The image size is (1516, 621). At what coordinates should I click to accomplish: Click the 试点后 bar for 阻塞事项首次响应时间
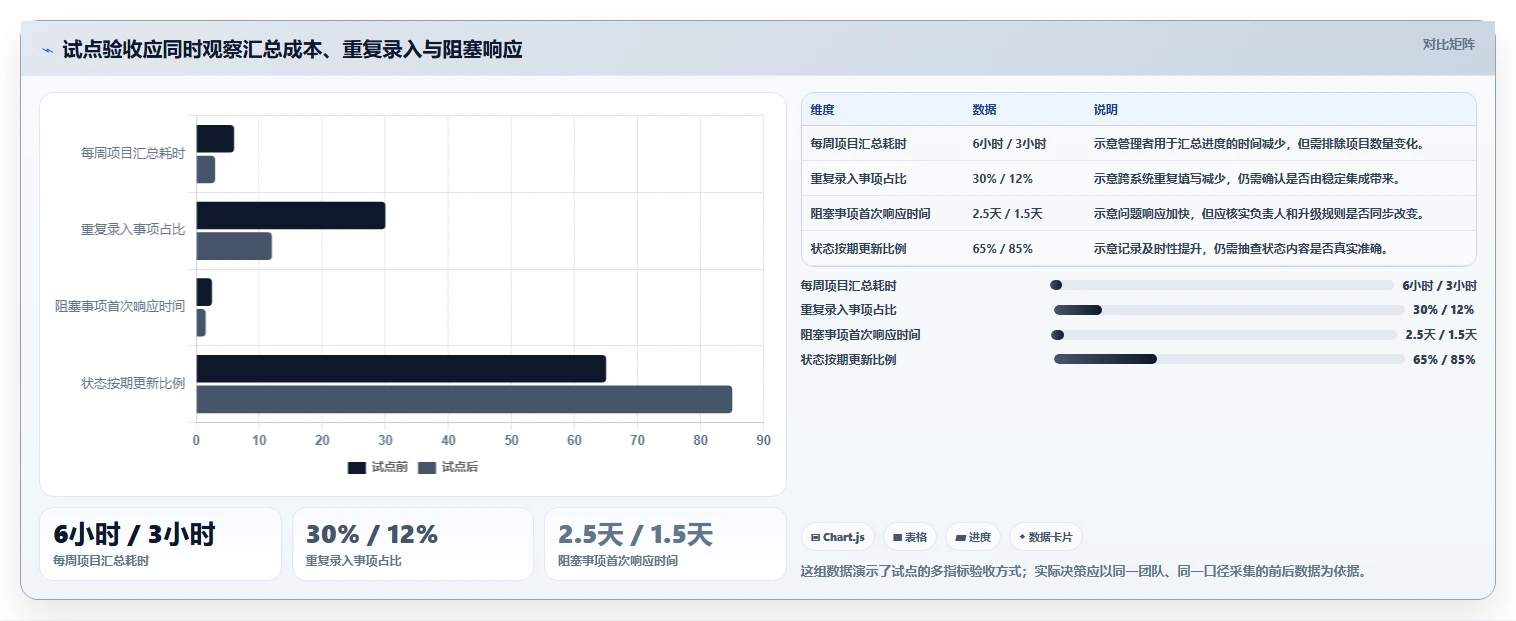[x=201, y=323]
